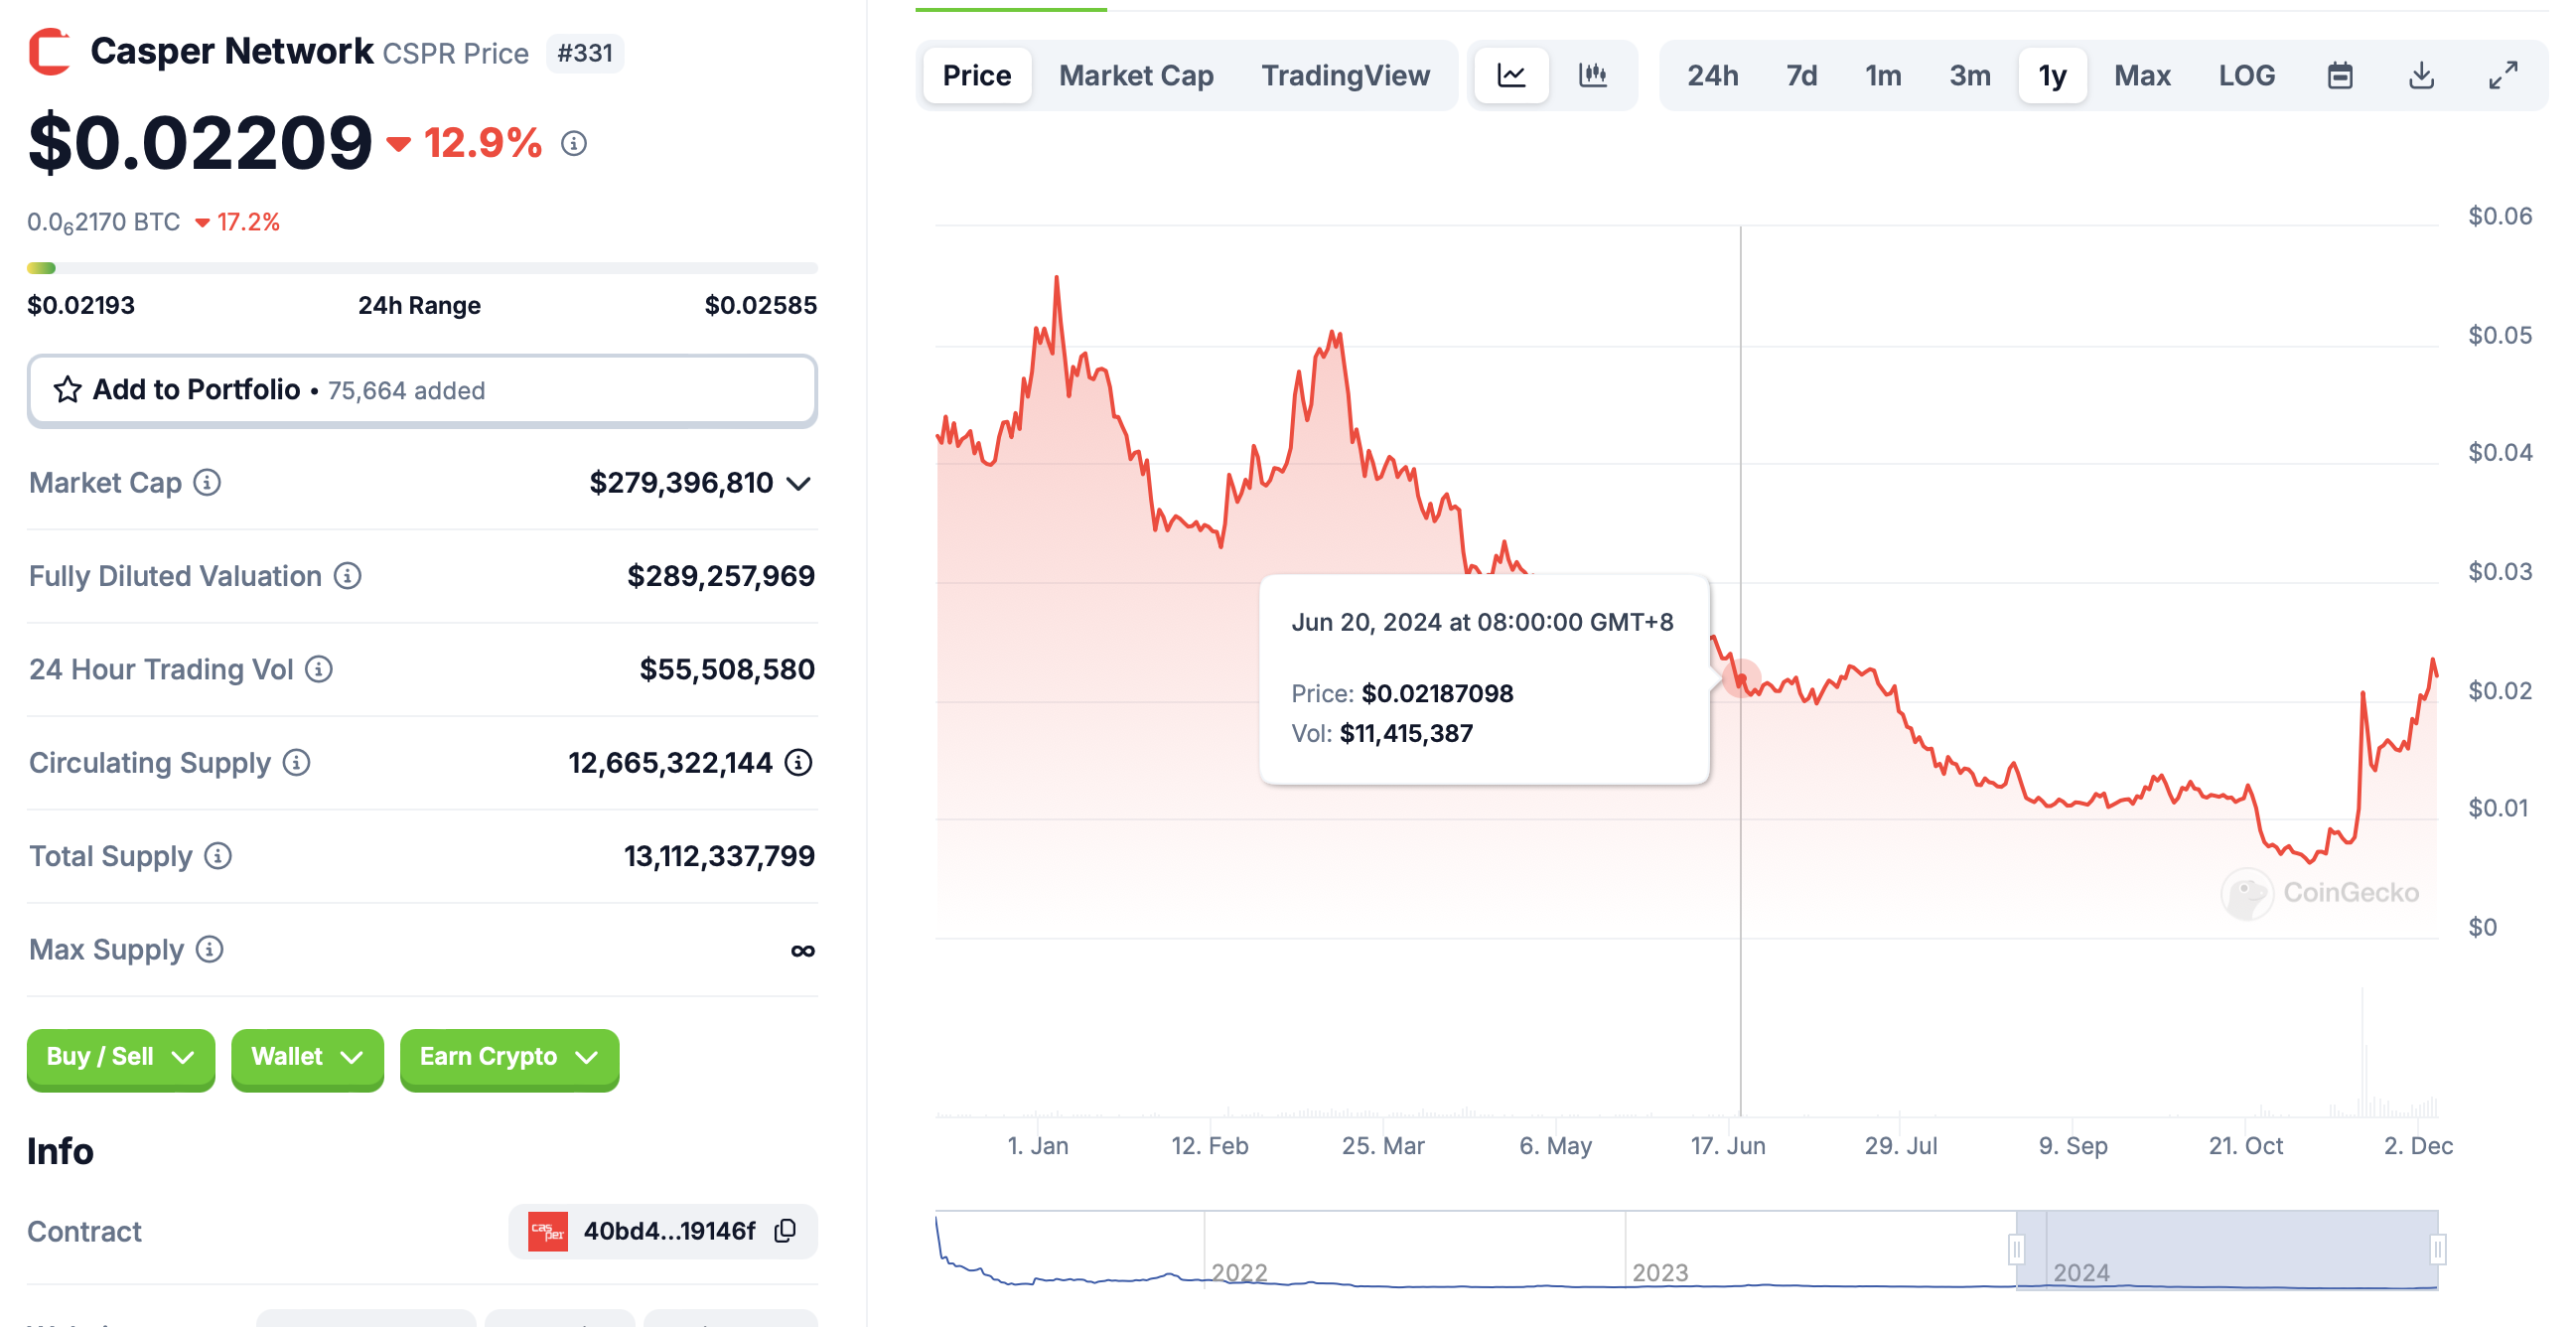Click the Market Cap info icon
Viewport: 2576px width, 1327px height.
(207, 483)
